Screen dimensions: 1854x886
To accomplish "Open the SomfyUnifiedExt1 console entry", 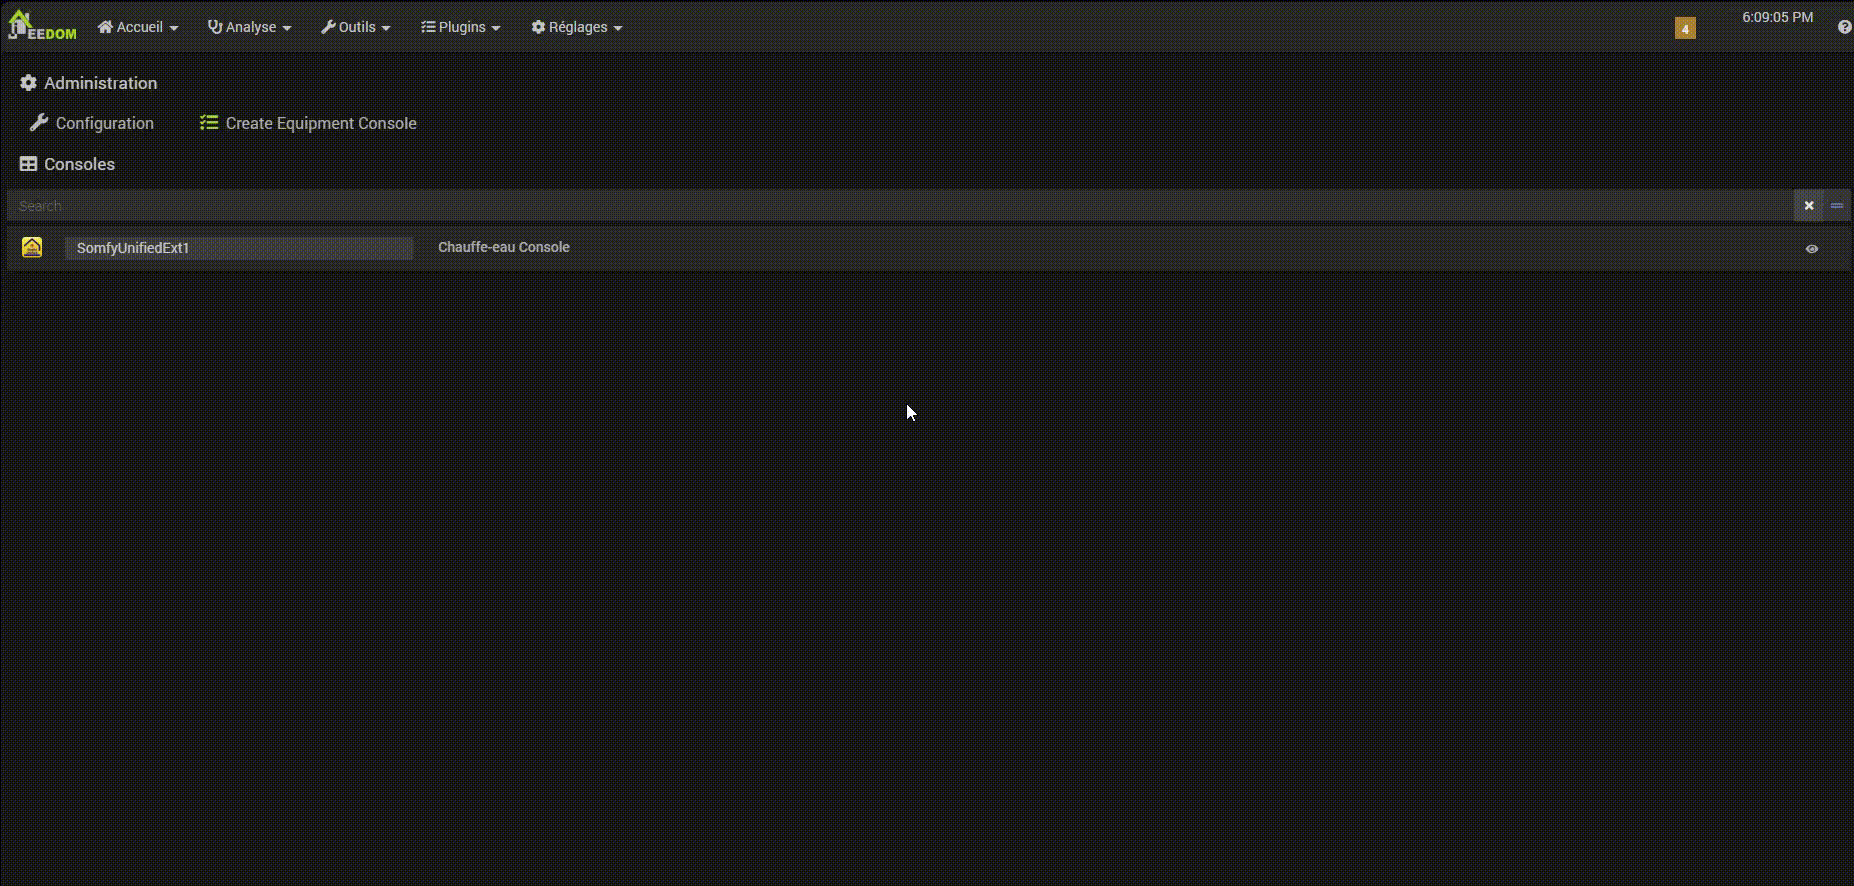I will [239, 248].
